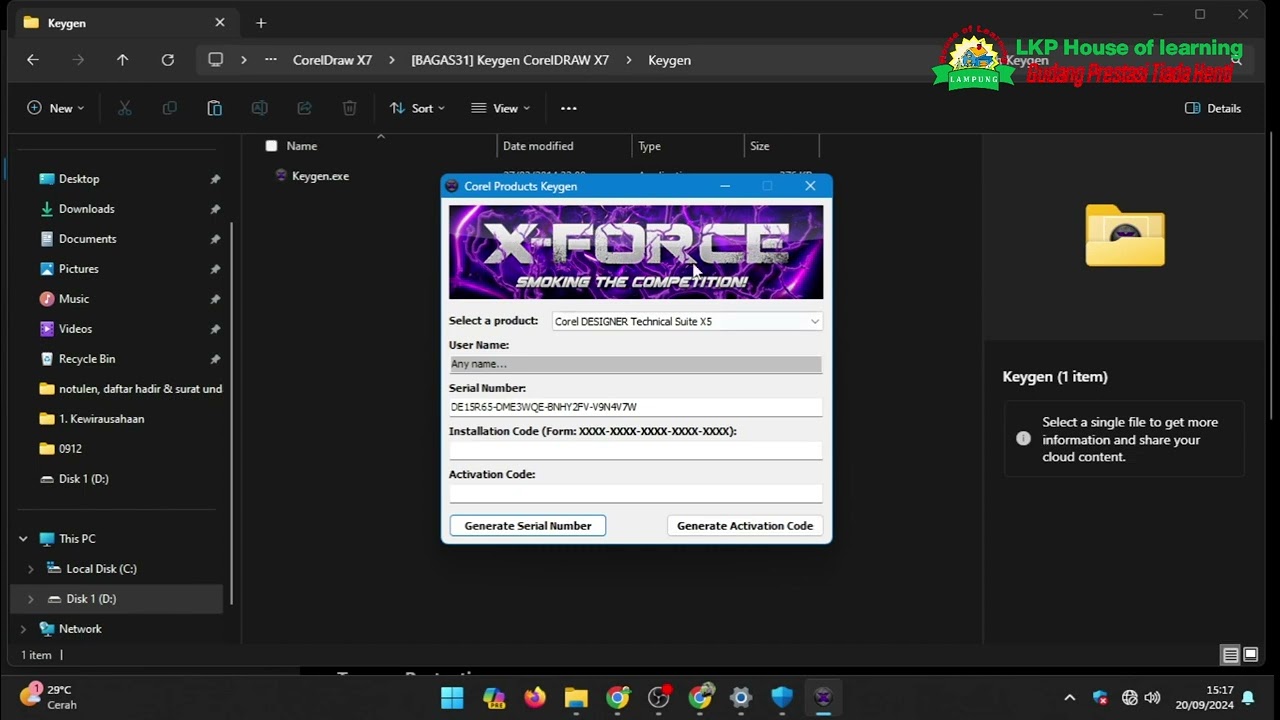The width and height of the screenshot is (1280, 720).
Task: Open Music in the sidebar
Action: (x=74, y=299)
